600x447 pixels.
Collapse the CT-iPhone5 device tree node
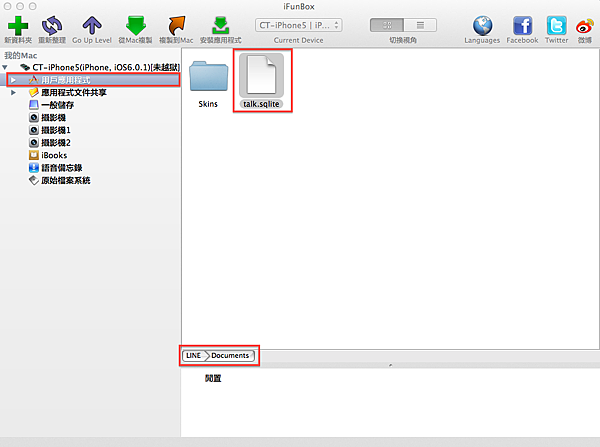[5, 67]
